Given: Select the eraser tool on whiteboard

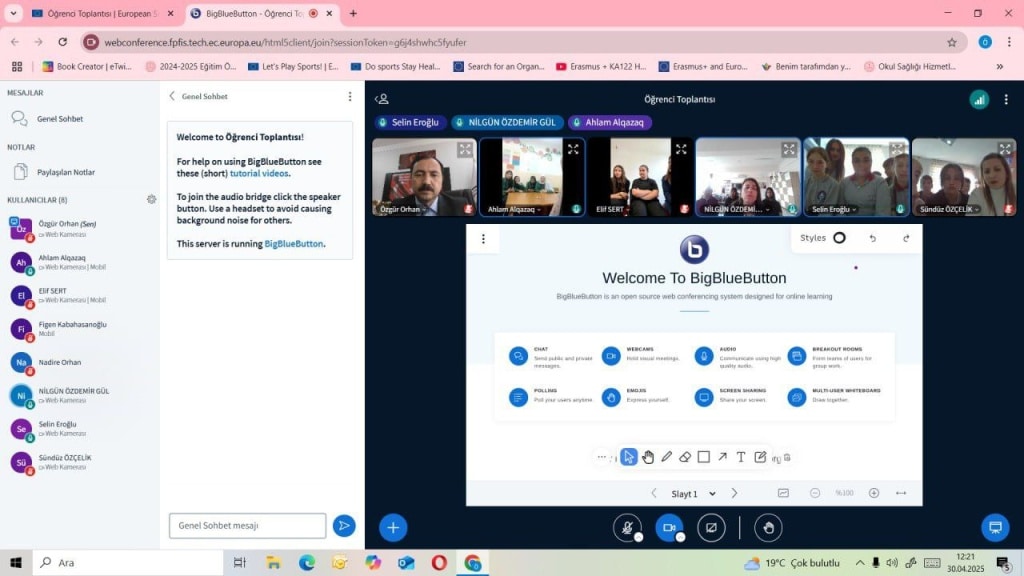Looking at the screenshot, I should pos(685,457).
